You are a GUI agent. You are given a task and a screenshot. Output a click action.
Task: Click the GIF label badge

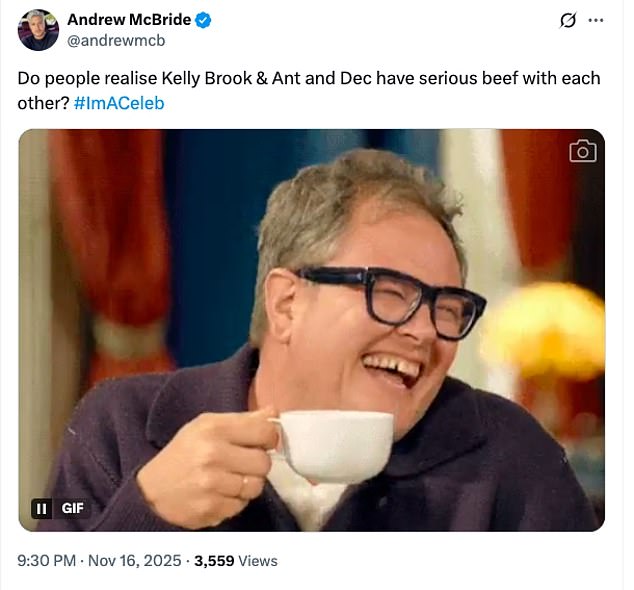click(x=73, y=508)
